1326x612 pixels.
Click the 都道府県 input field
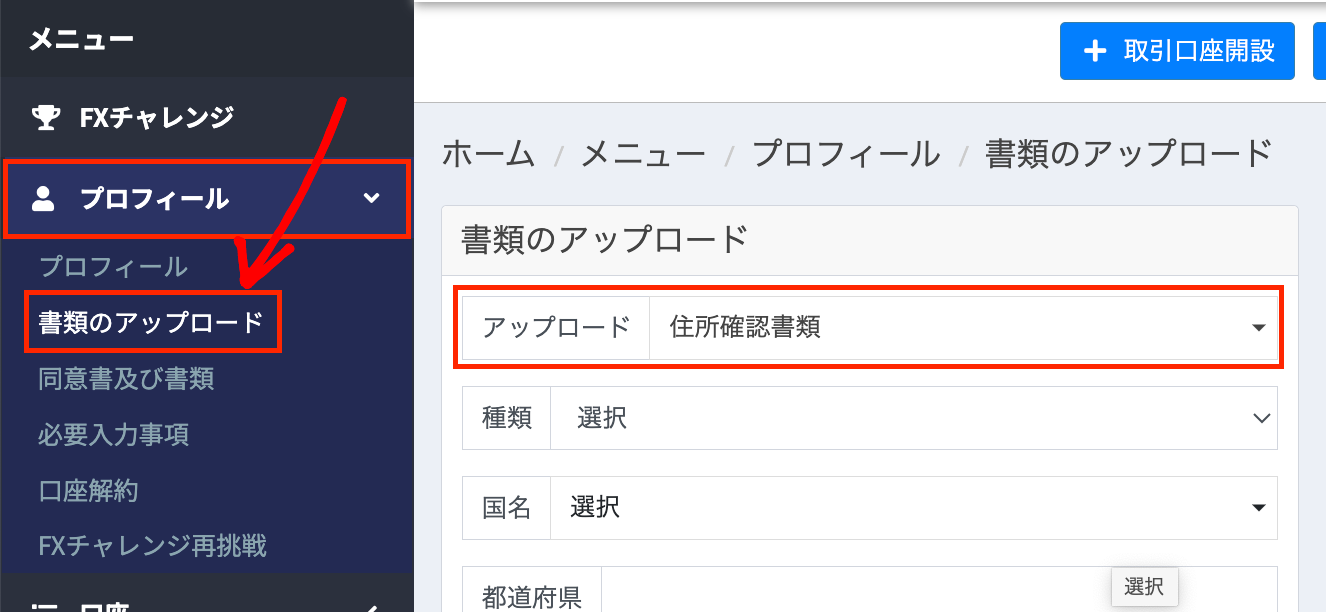point(938,590)
